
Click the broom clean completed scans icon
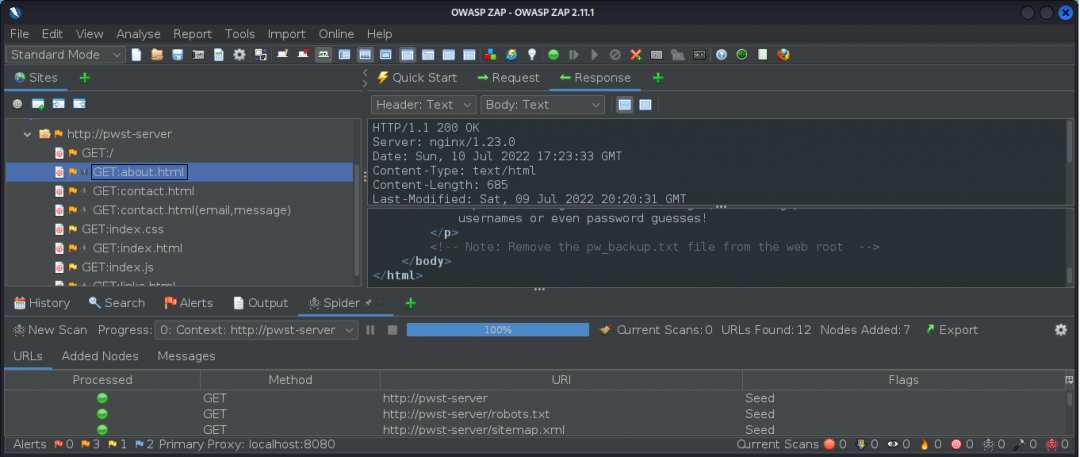(605, 330)
